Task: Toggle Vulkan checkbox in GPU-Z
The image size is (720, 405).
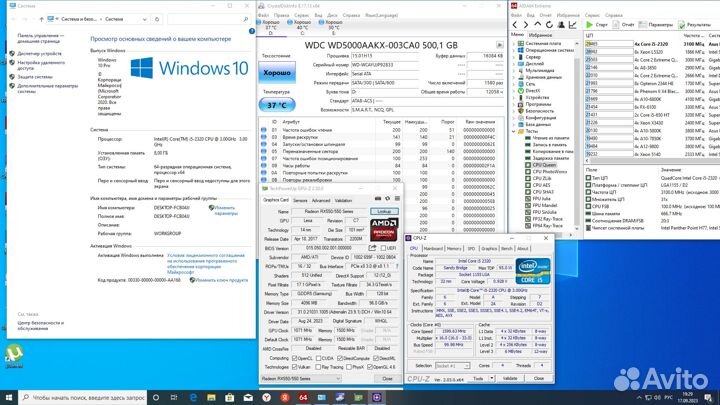Action: click(295, 367)
